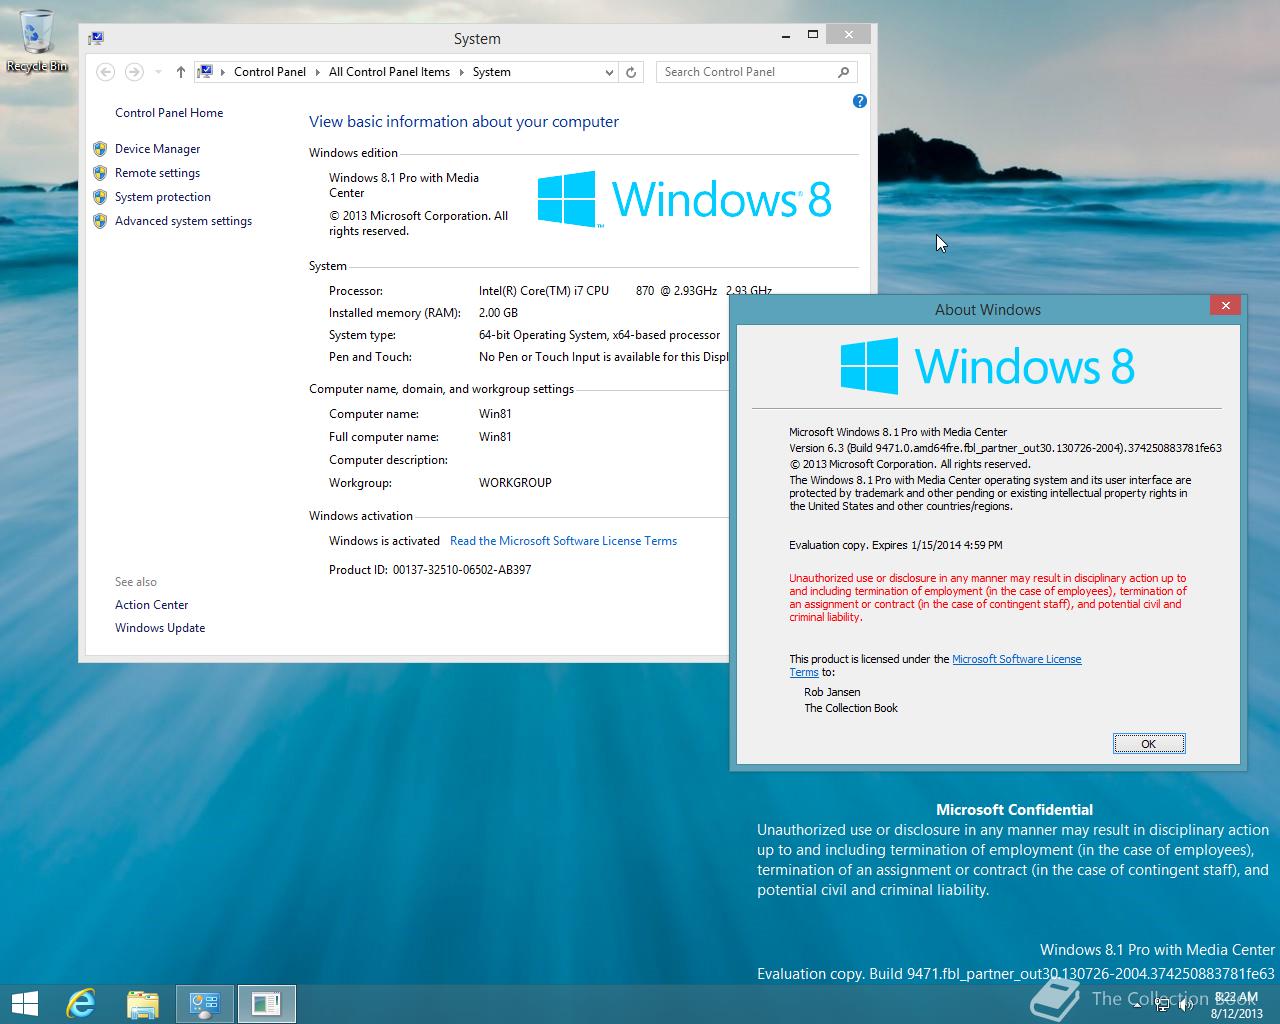Open the Recycle Bin desktop icon
Image resolution: width=1280 pixels, height=1024 pixels.
[x=37, y=41]
